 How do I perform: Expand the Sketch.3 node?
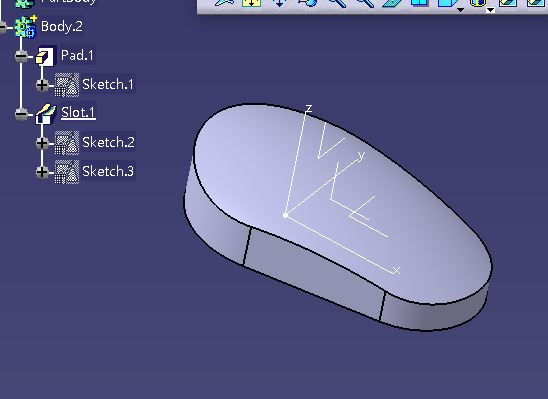(42, 172)
